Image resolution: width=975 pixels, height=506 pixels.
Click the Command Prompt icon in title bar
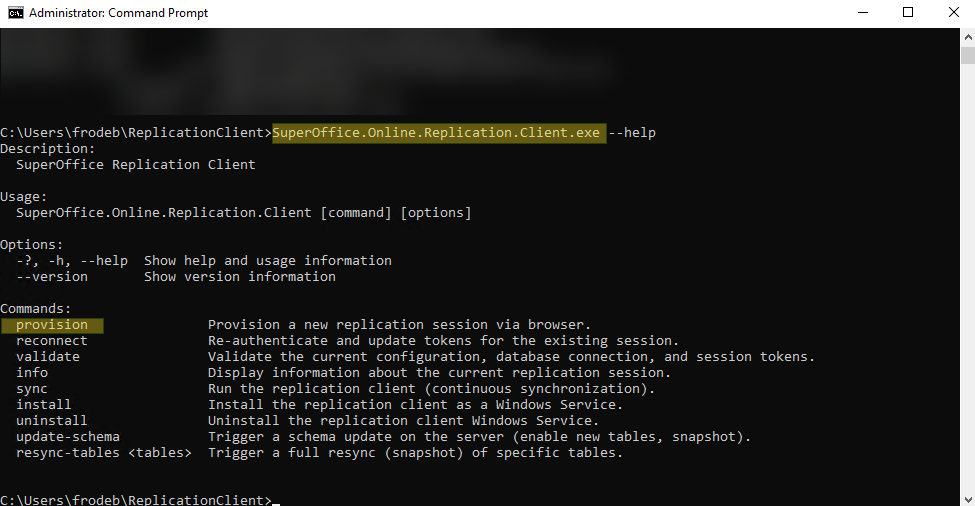[x=16, y=13]
